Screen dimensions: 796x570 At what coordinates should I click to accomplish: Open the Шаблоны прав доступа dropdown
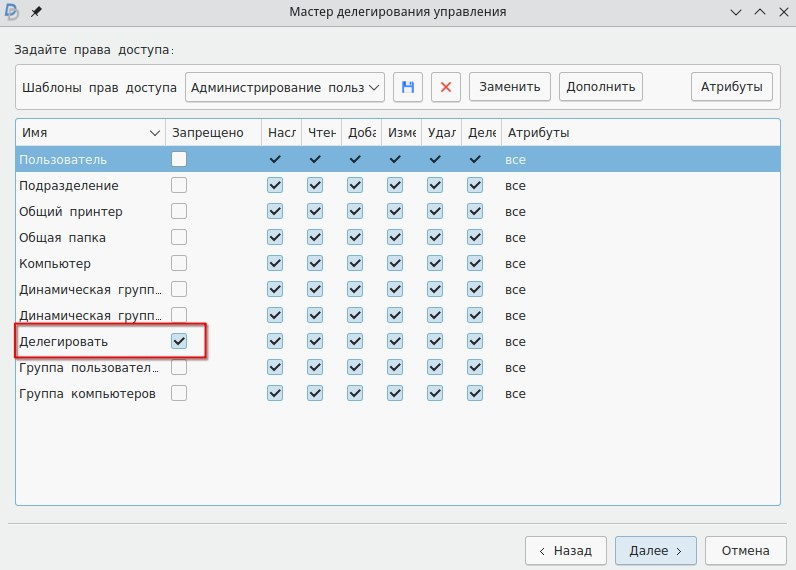pyautogui.click(x=285, y=87)
